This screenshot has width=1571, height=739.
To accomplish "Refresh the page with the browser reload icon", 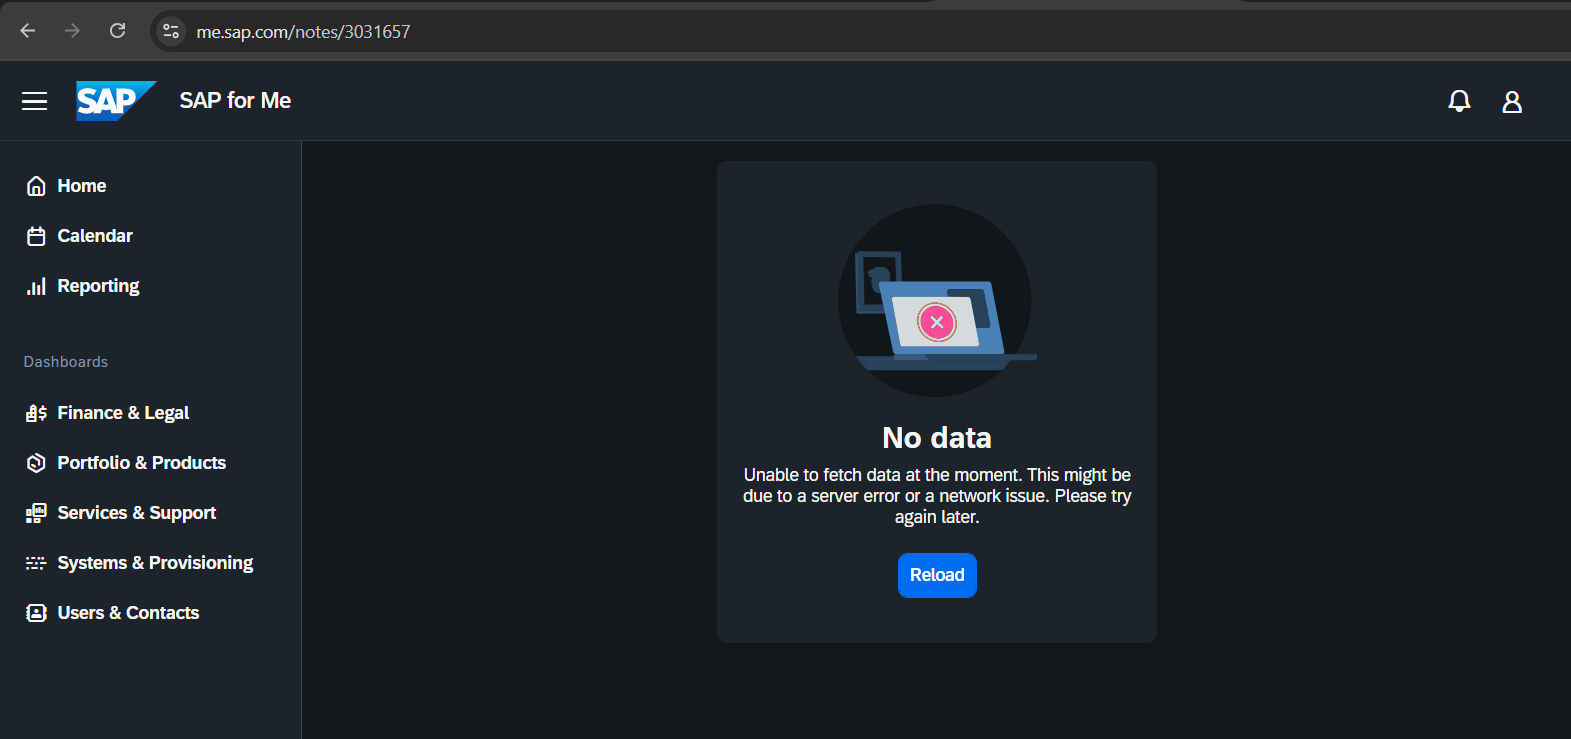I will pos(117,31).
